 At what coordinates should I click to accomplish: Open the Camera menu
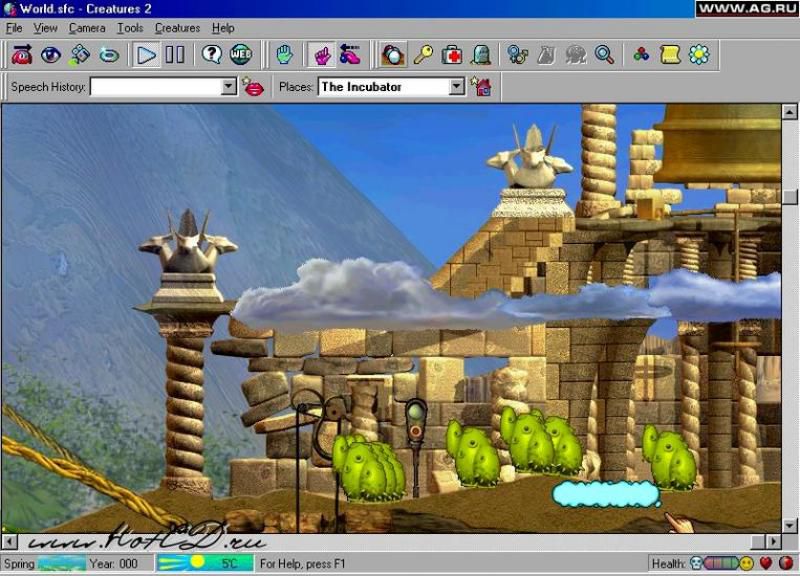coord(87,28)
